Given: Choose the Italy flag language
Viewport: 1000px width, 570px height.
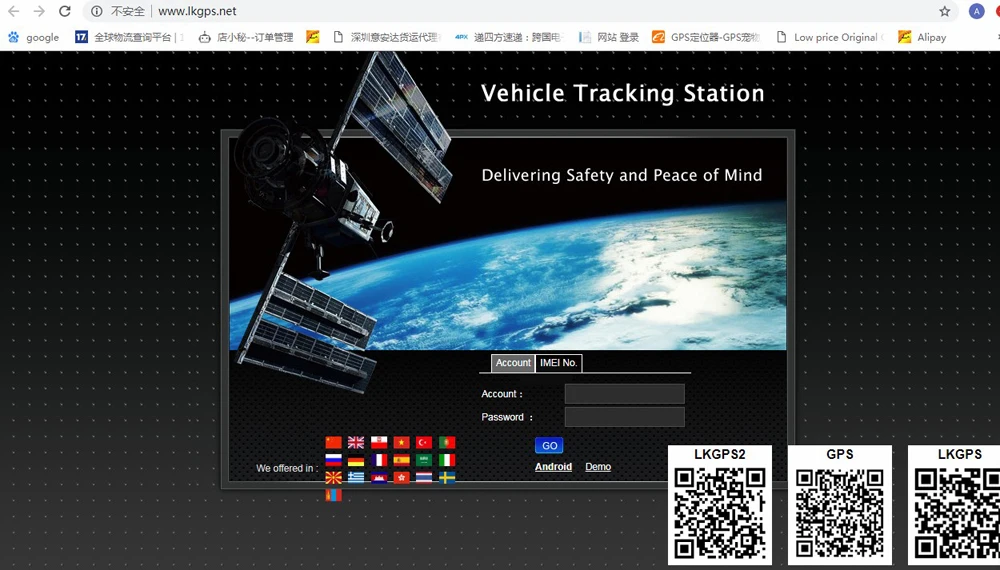Looking at the screenshot, I should click(x=447, y=460).
